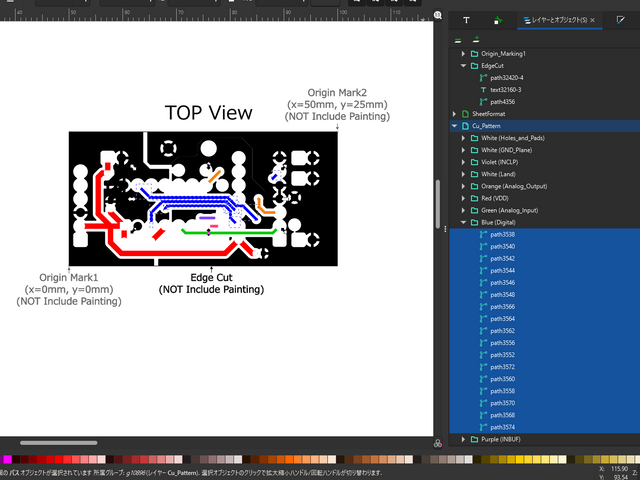Select path32420-4 under EdgeCut

point(509,77)
